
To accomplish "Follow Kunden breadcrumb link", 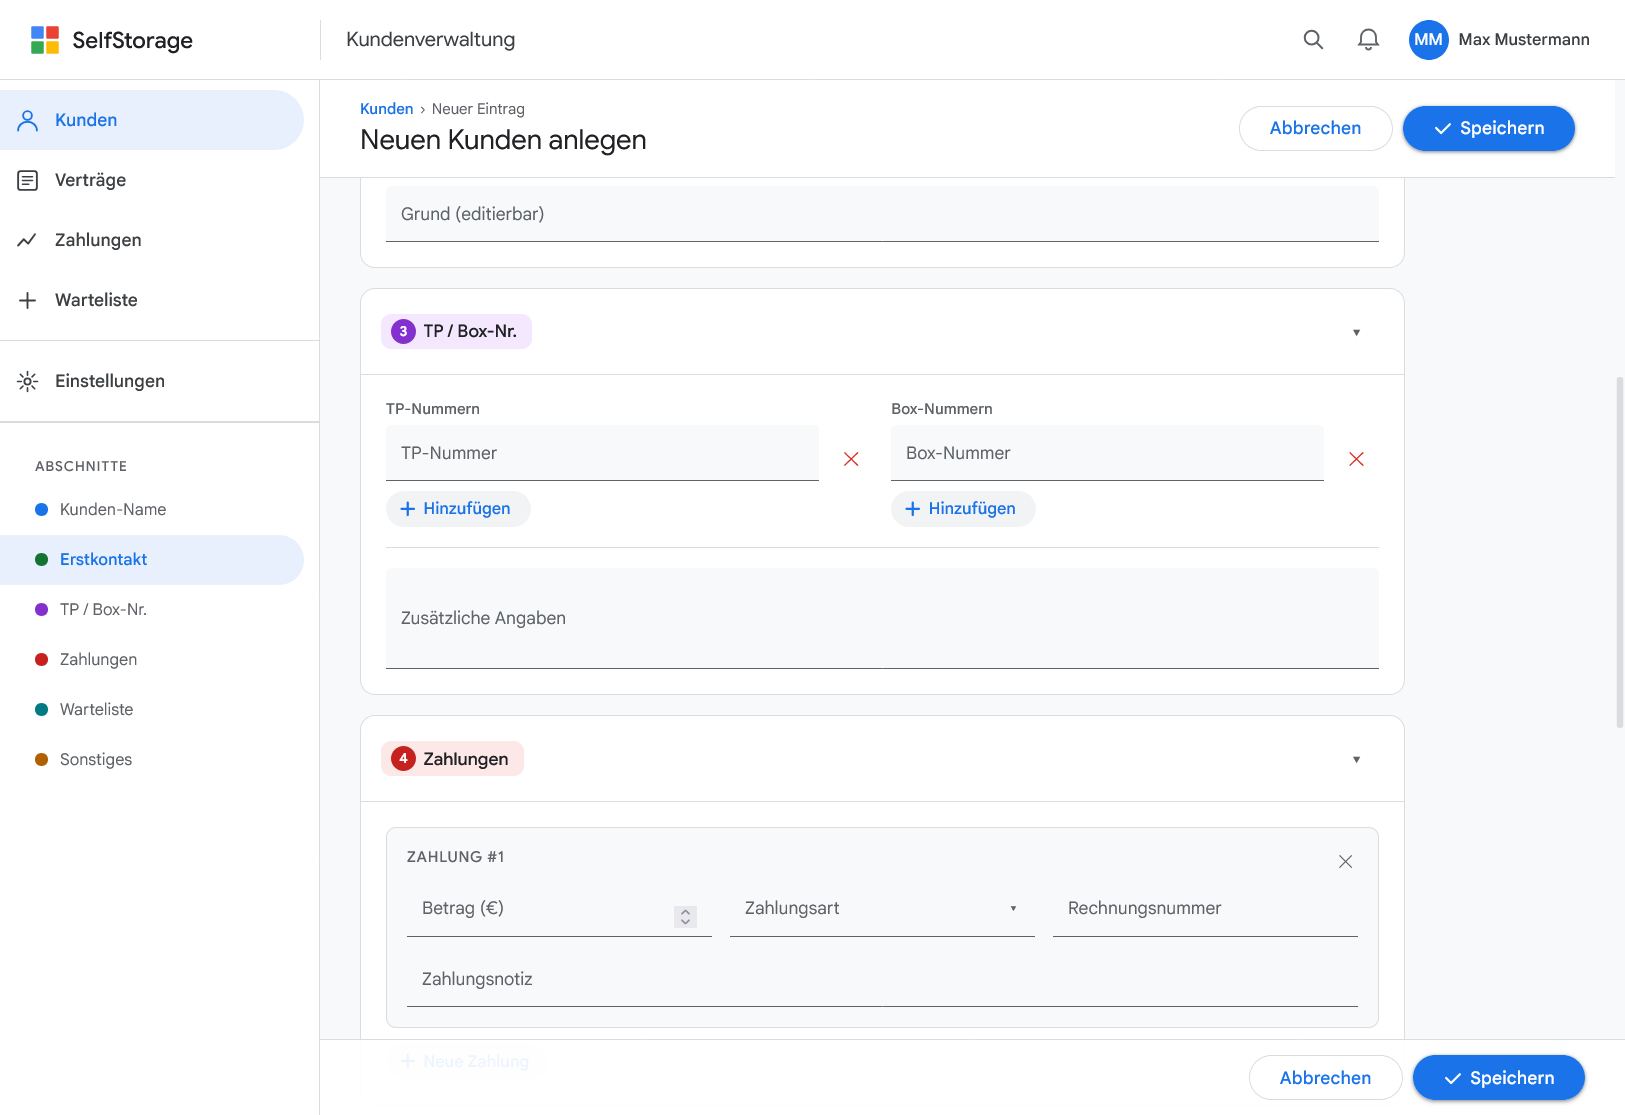I will click(386, 109).
